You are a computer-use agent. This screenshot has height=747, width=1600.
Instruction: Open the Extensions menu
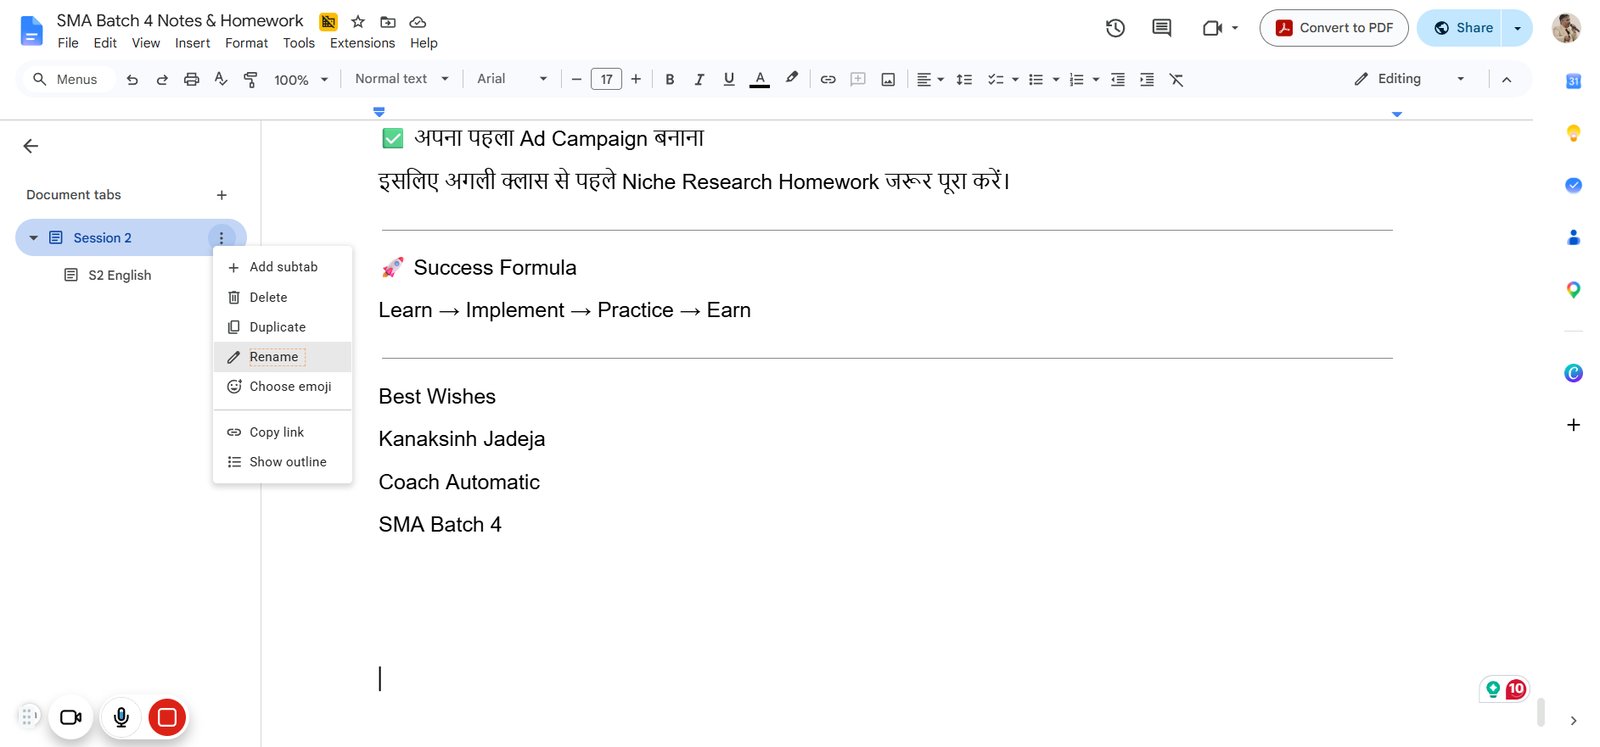pos(362,43)
